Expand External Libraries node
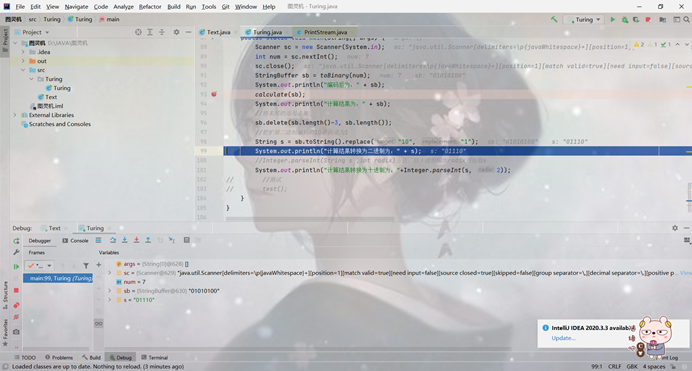 [x=15, y=115]
